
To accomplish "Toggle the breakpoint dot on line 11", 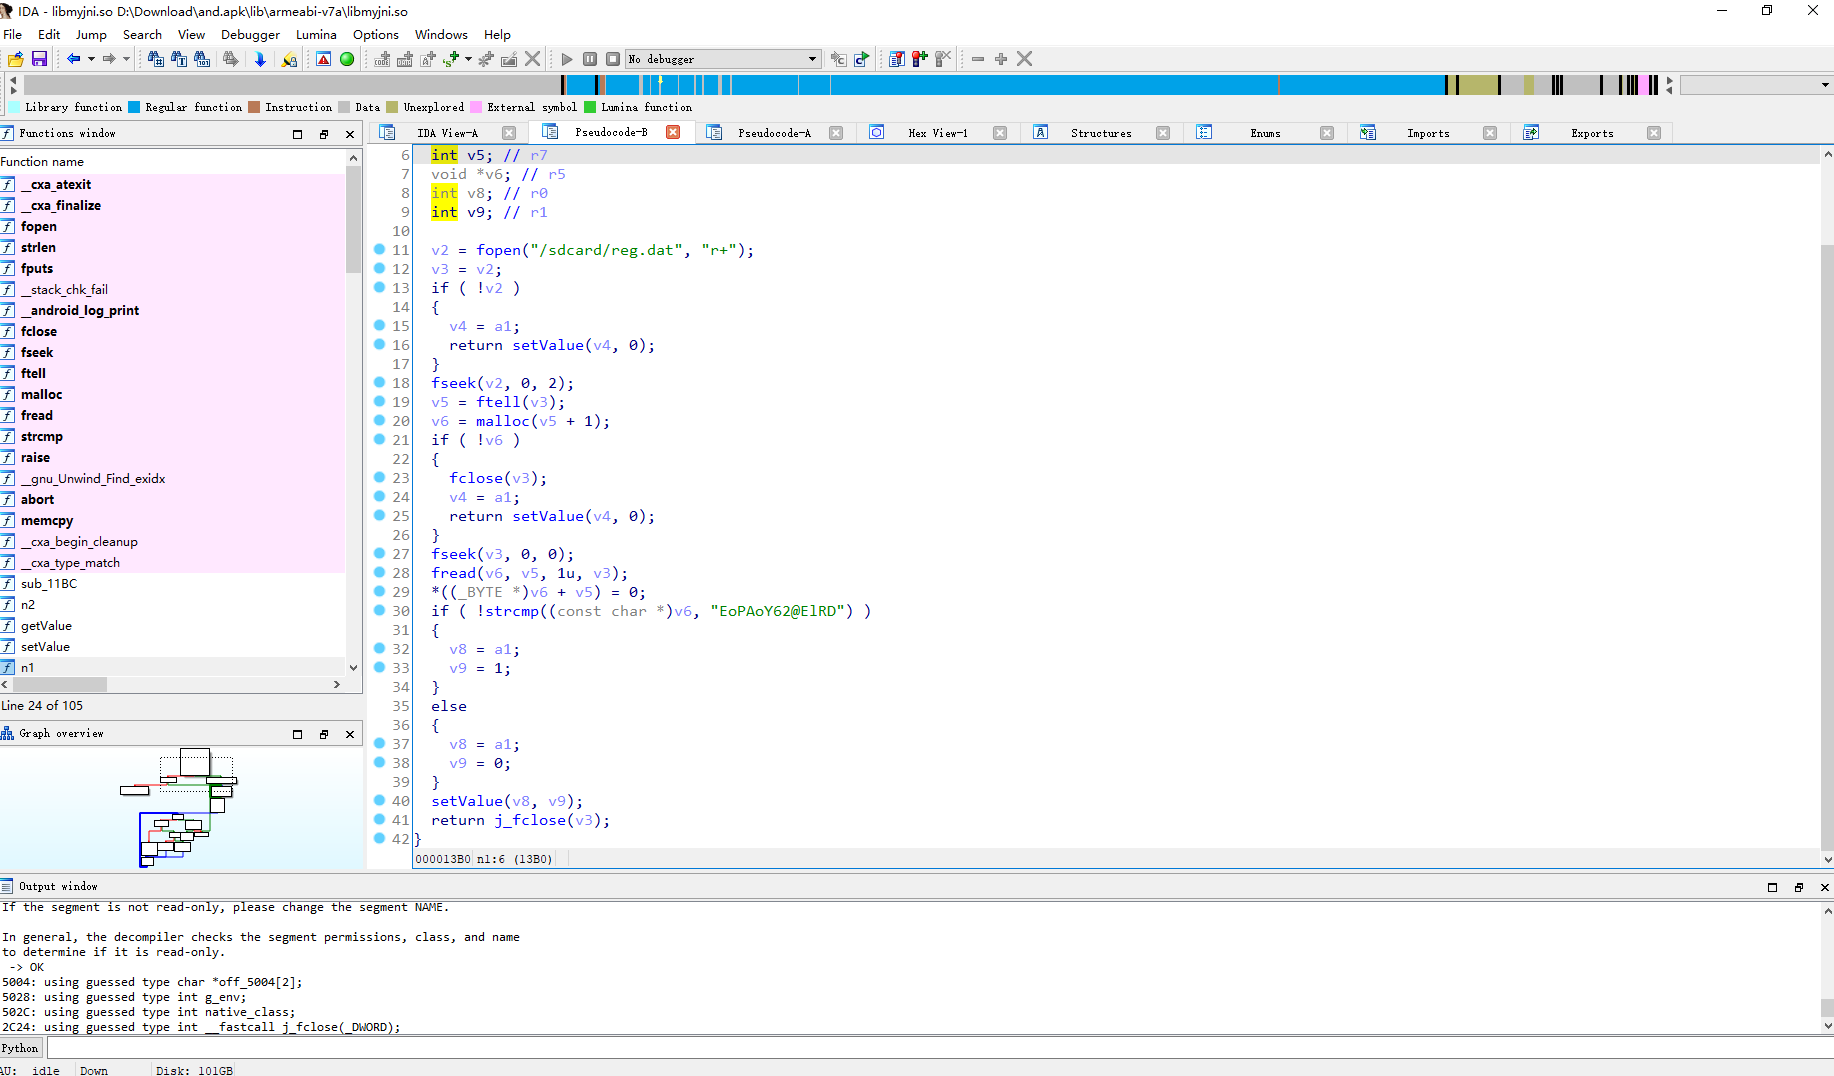I will [x=380, y=249].
